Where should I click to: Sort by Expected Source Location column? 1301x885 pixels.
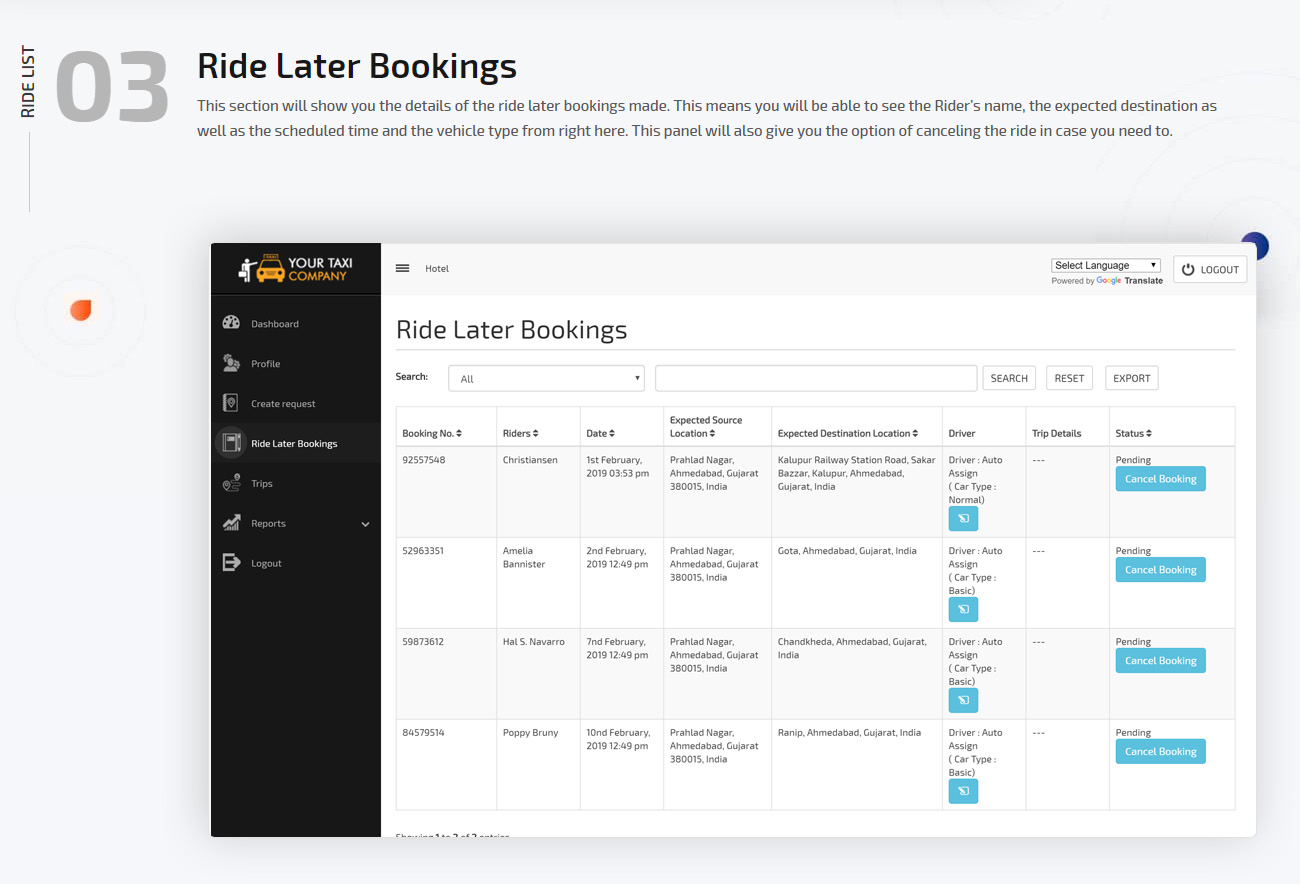click(x=706, y=427)
